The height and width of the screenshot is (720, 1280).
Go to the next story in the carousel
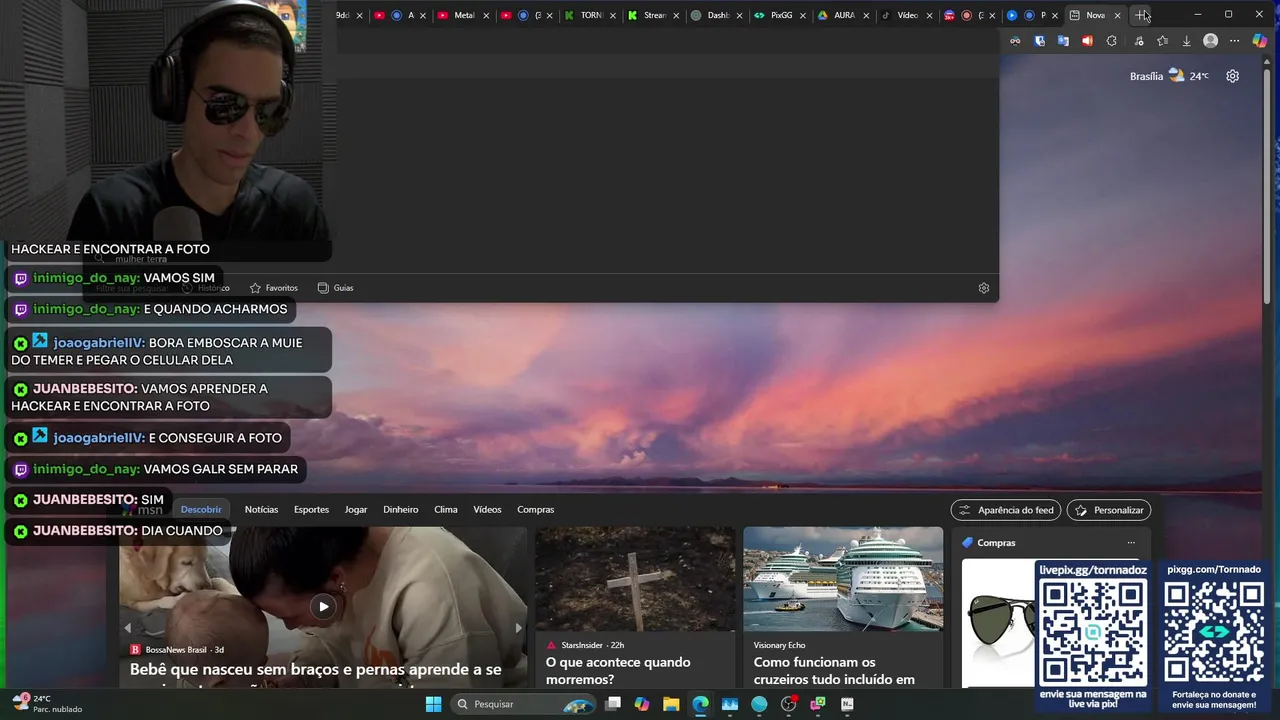click(x=518, y=628)
